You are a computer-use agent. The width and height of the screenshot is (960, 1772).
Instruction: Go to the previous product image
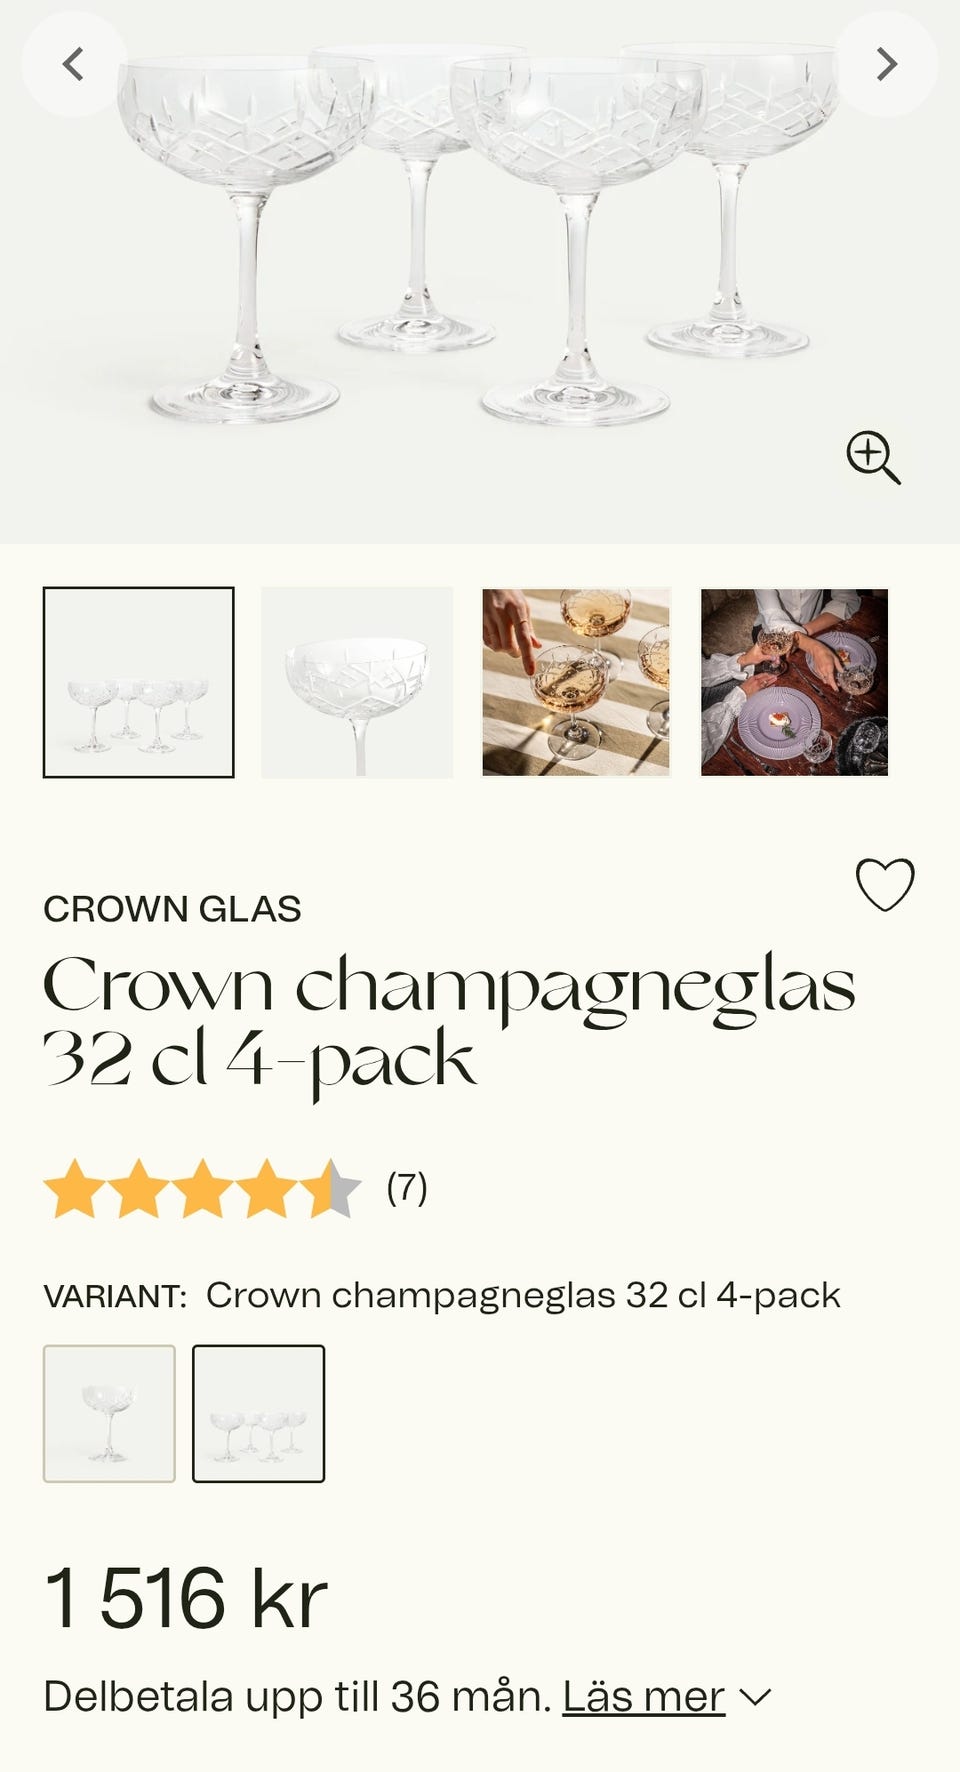click(x=73, y=65)
